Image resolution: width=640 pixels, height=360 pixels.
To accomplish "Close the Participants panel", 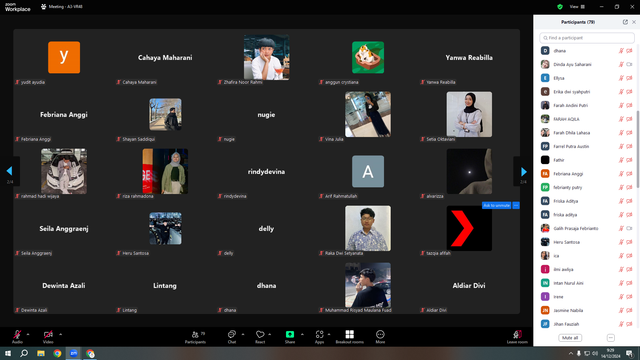I will point(633,22).
